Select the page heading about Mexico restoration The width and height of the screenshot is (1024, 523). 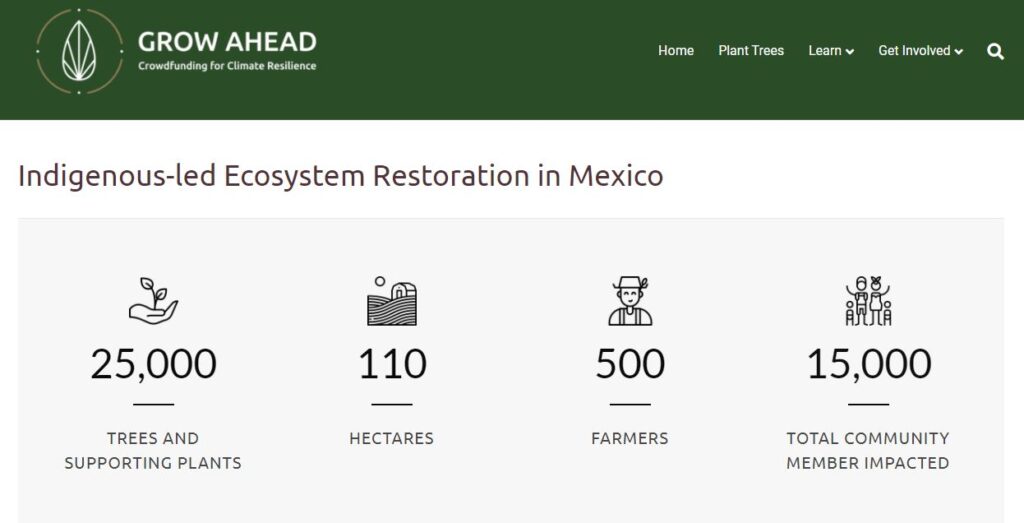tap(341, 176)
